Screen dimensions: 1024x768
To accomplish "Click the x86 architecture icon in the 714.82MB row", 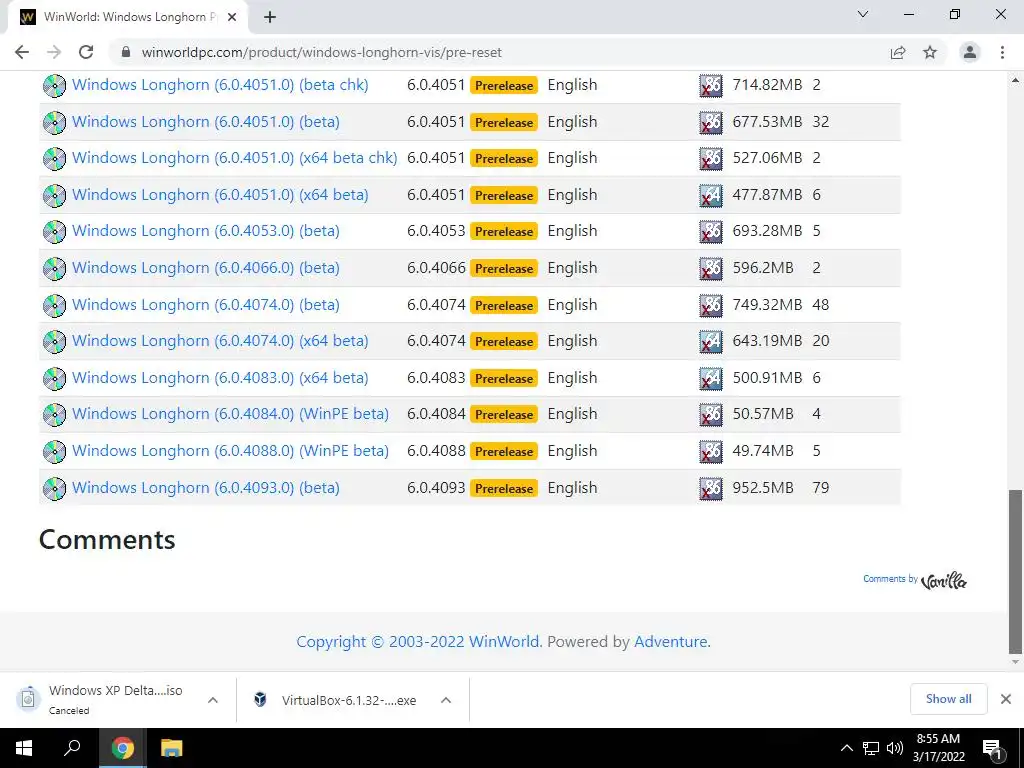I will click(x=711, y=86).
